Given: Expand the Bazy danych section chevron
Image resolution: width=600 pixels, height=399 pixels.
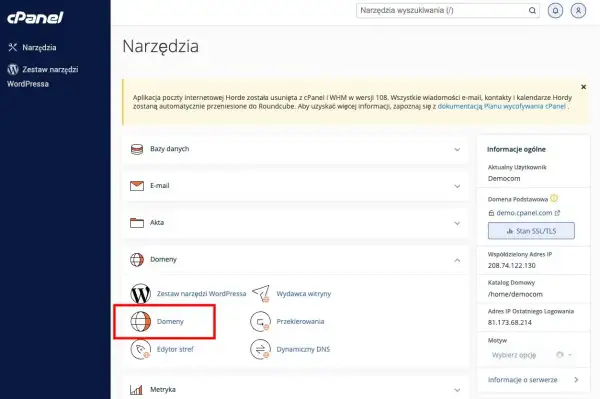Looking at the screenshot, I should (457, 150).
